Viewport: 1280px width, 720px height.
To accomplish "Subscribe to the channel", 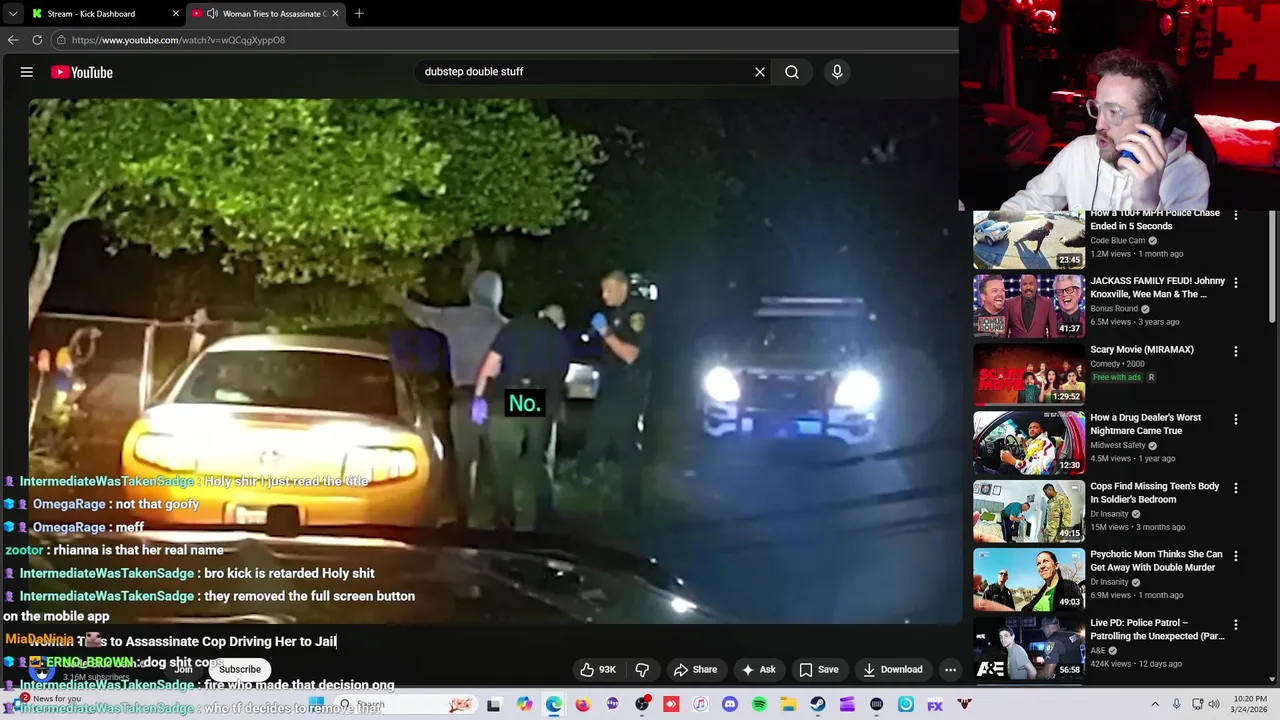I will point(240,670).
